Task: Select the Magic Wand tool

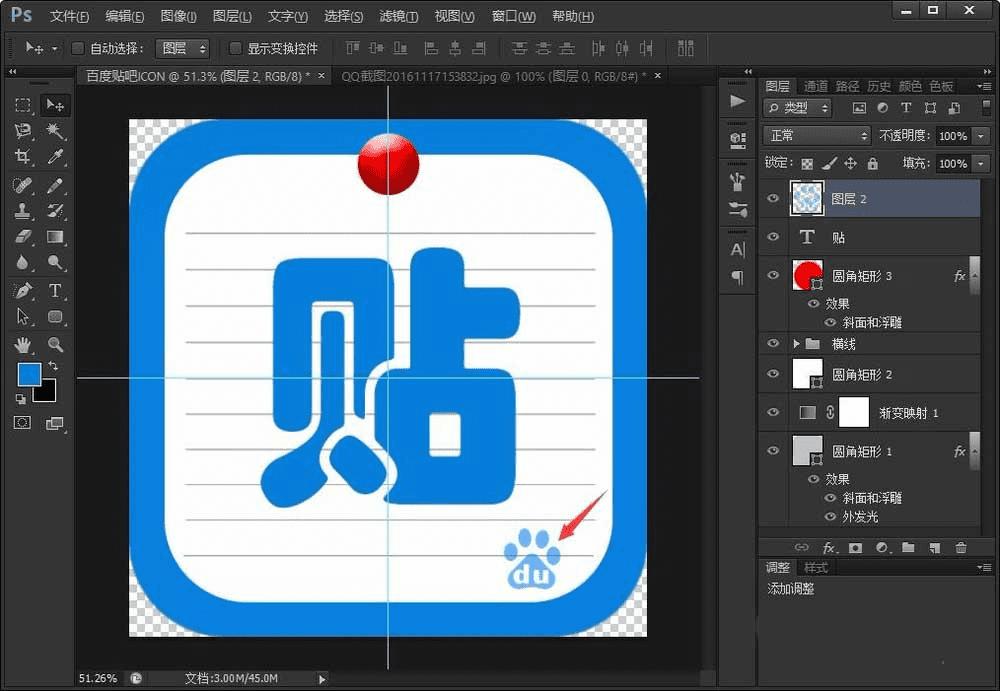Action: (56, 132)
